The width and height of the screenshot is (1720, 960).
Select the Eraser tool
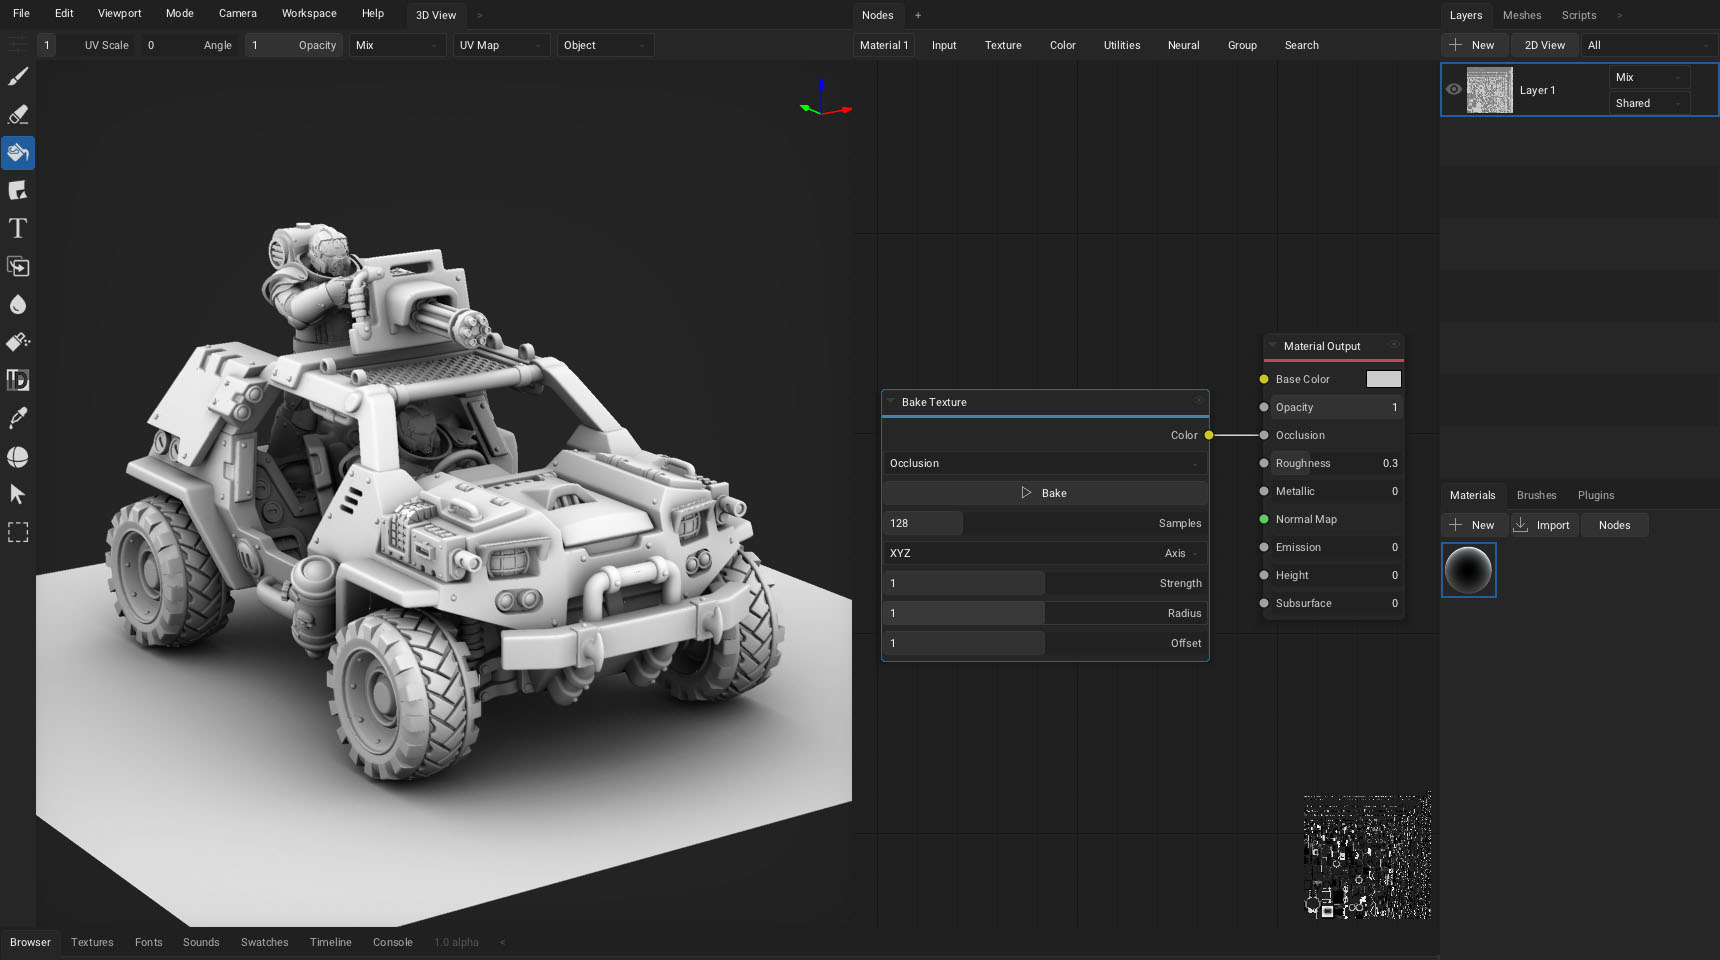point(18,115)
